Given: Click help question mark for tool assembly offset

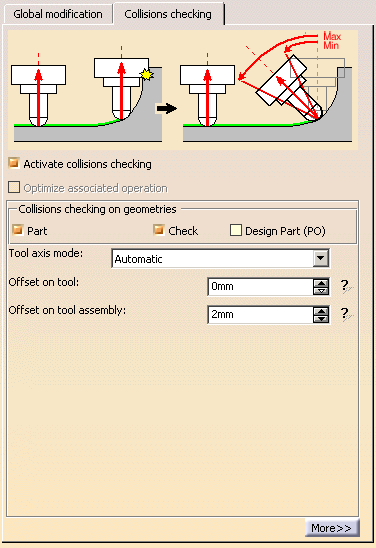Looking at the screenshot, I should click(x=346, y=314).
